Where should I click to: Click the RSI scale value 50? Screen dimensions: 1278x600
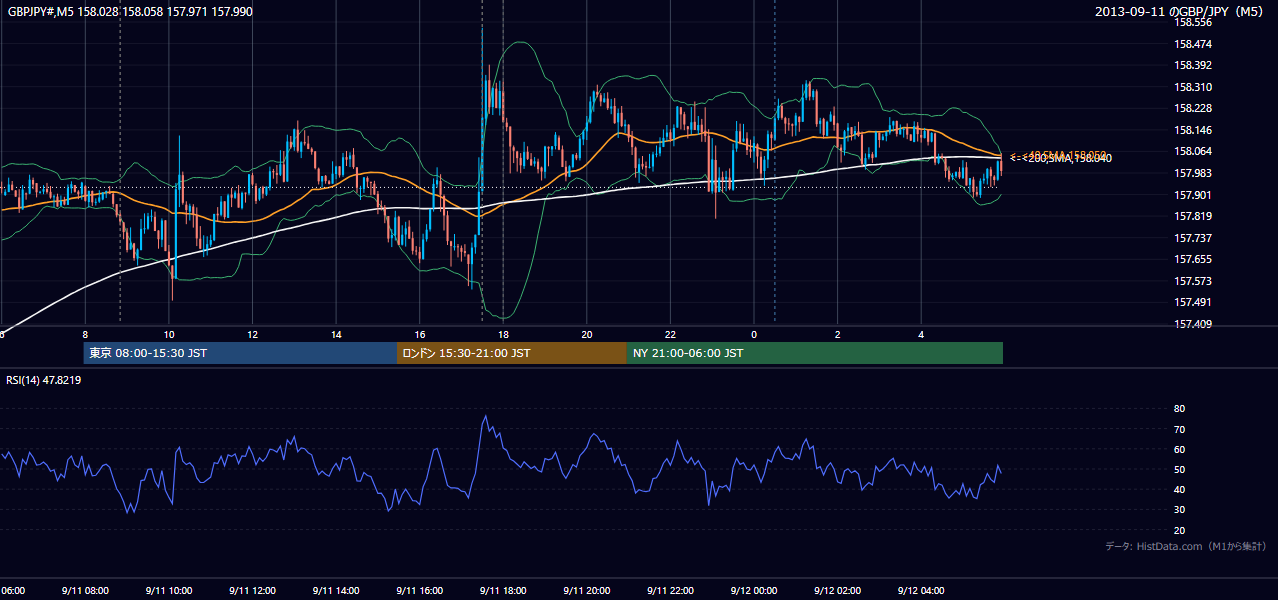pos(1179,469)
